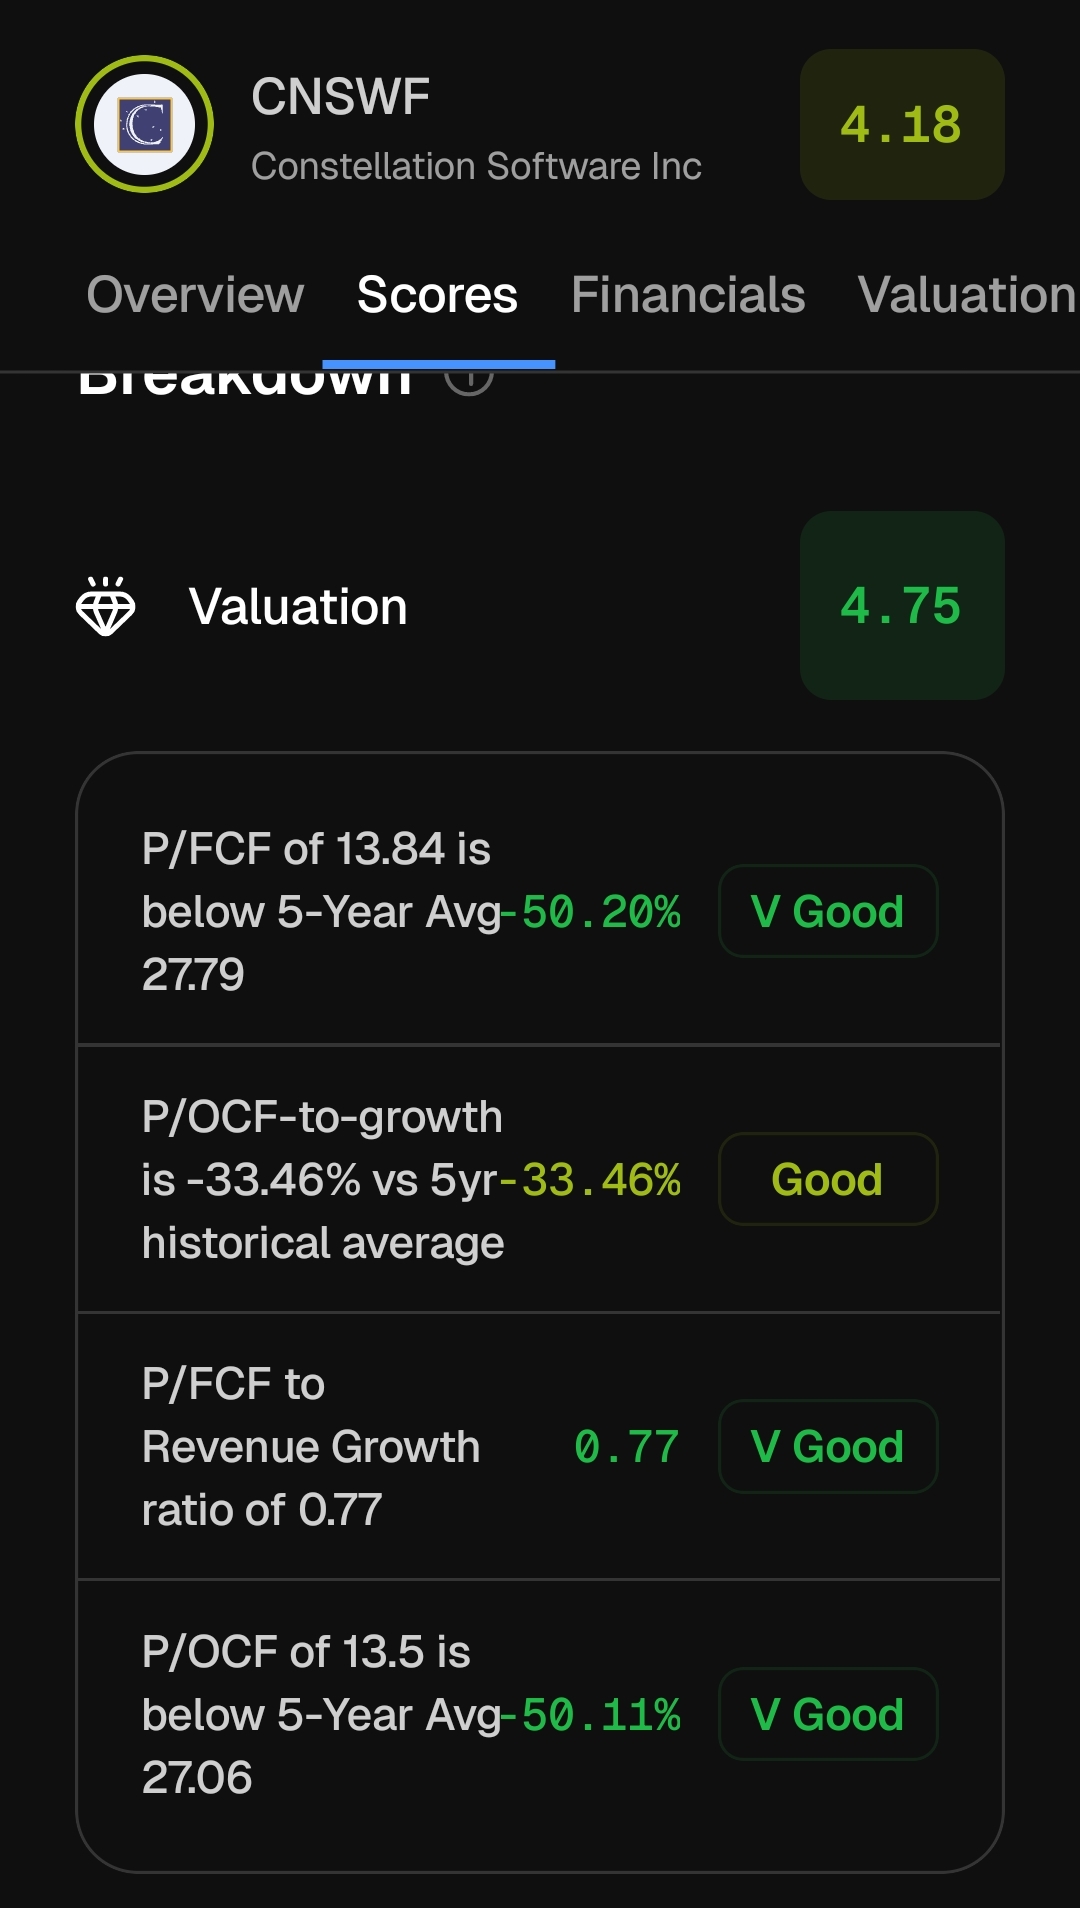Click the V Good badge for P/FCF 13.84
The width and height of the screenshot is (1080, 1908).
click(828, 911)
